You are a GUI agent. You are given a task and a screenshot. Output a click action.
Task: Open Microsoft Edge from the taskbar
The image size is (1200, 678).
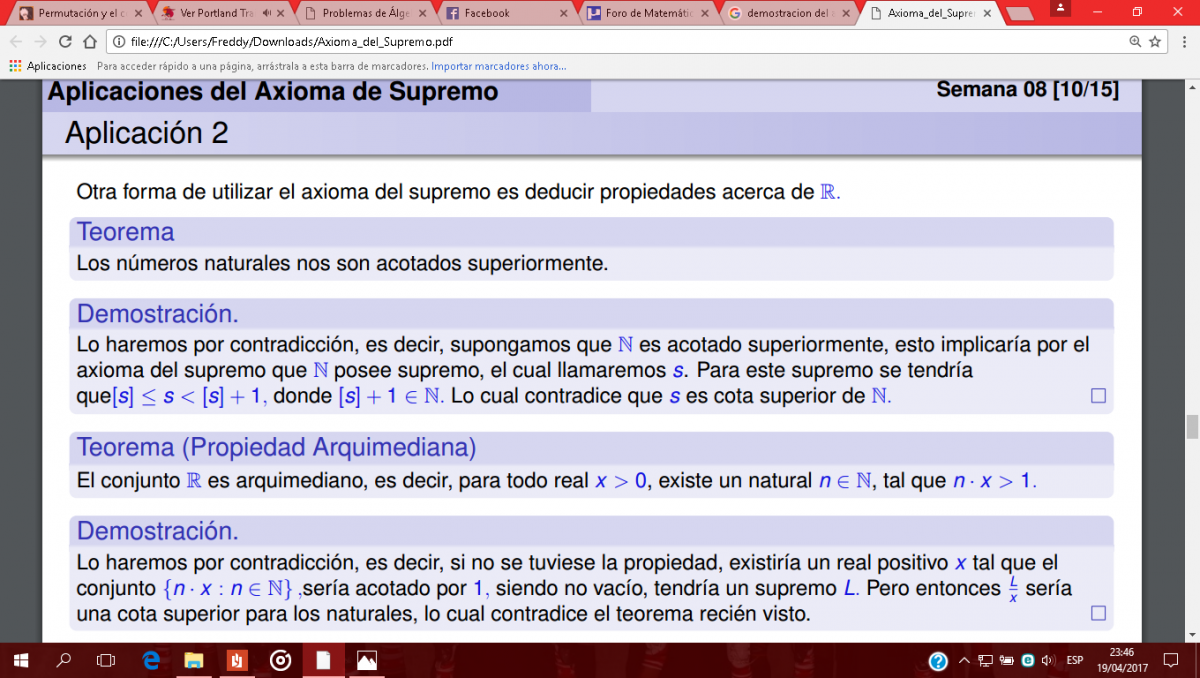(151, 660)
